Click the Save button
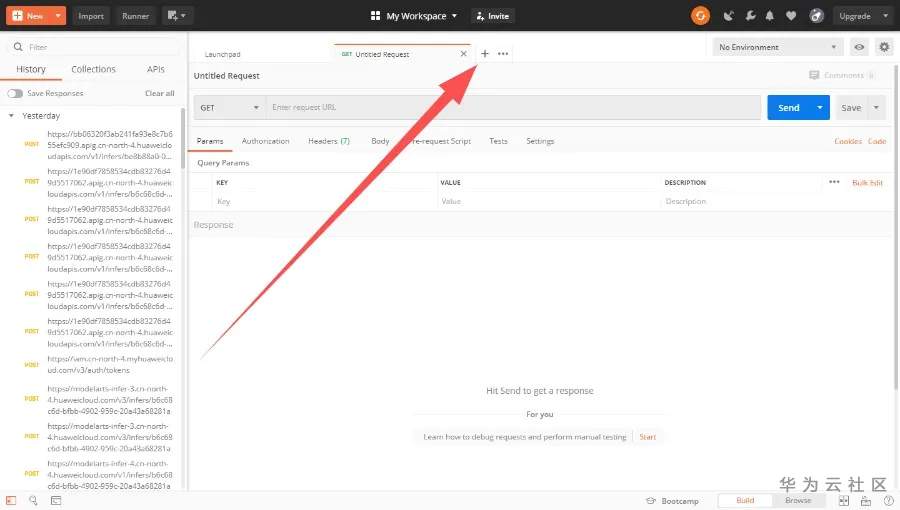 tap(851, 107)
